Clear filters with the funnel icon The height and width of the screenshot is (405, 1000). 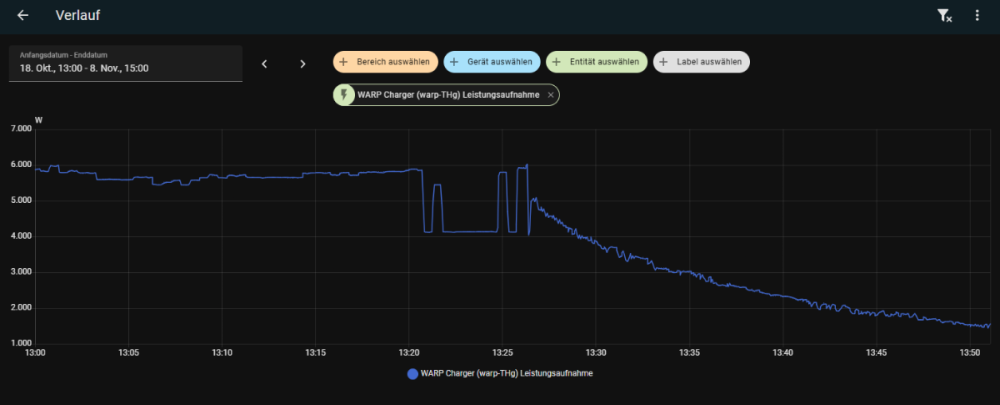(943, 16)
